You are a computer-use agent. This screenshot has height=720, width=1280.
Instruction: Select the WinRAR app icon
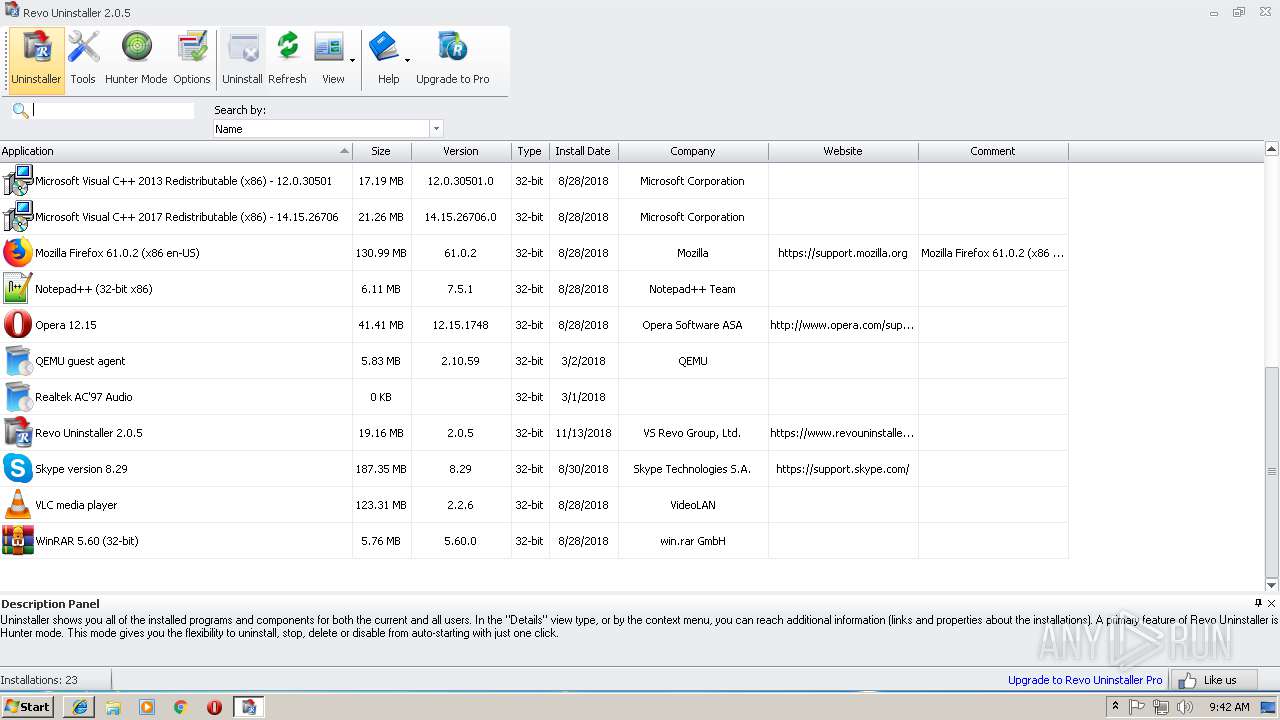[17, 541]
